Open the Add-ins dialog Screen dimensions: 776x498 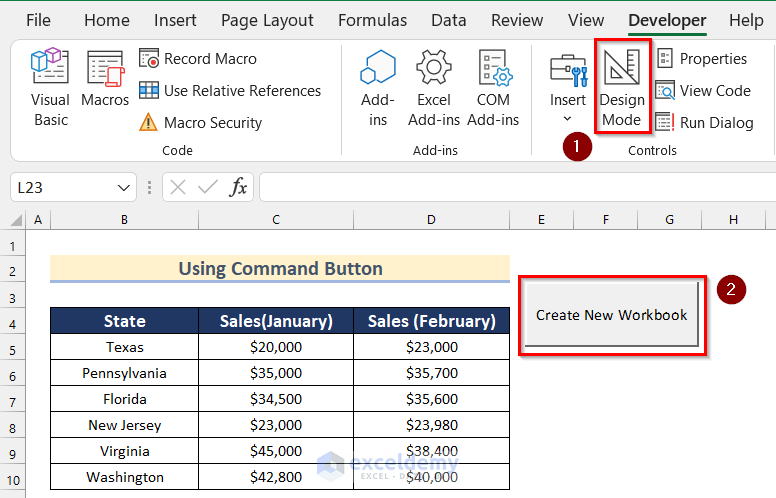point(378,88)
